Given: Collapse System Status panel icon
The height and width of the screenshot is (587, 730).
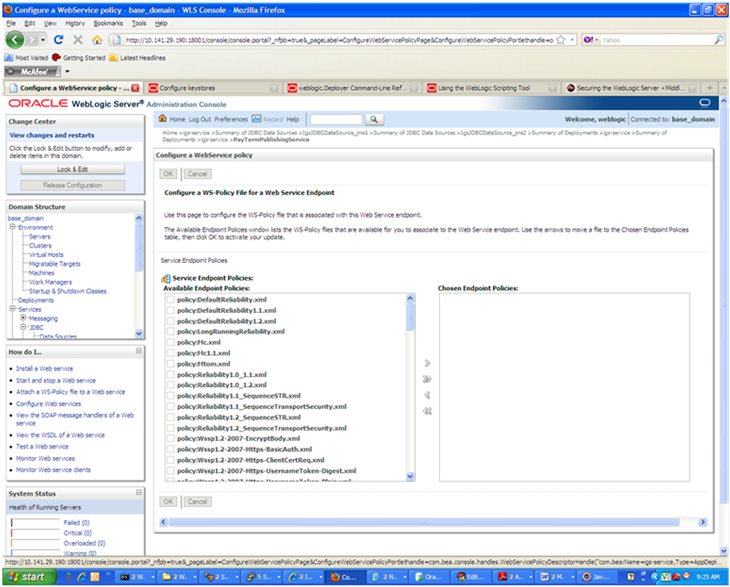Looking at the screenshot, I should (x=139, y=492).
